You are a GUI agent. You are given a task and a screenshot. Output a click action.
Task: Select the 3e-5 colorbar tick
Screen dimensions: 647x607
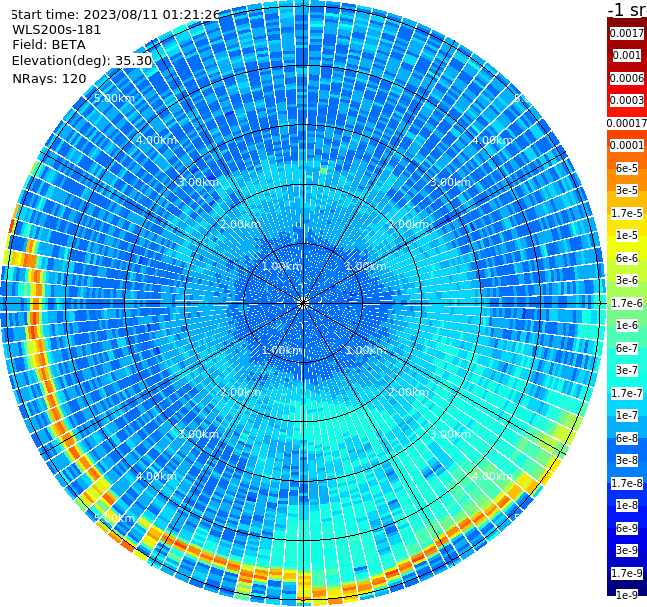(x=627, y=190)
